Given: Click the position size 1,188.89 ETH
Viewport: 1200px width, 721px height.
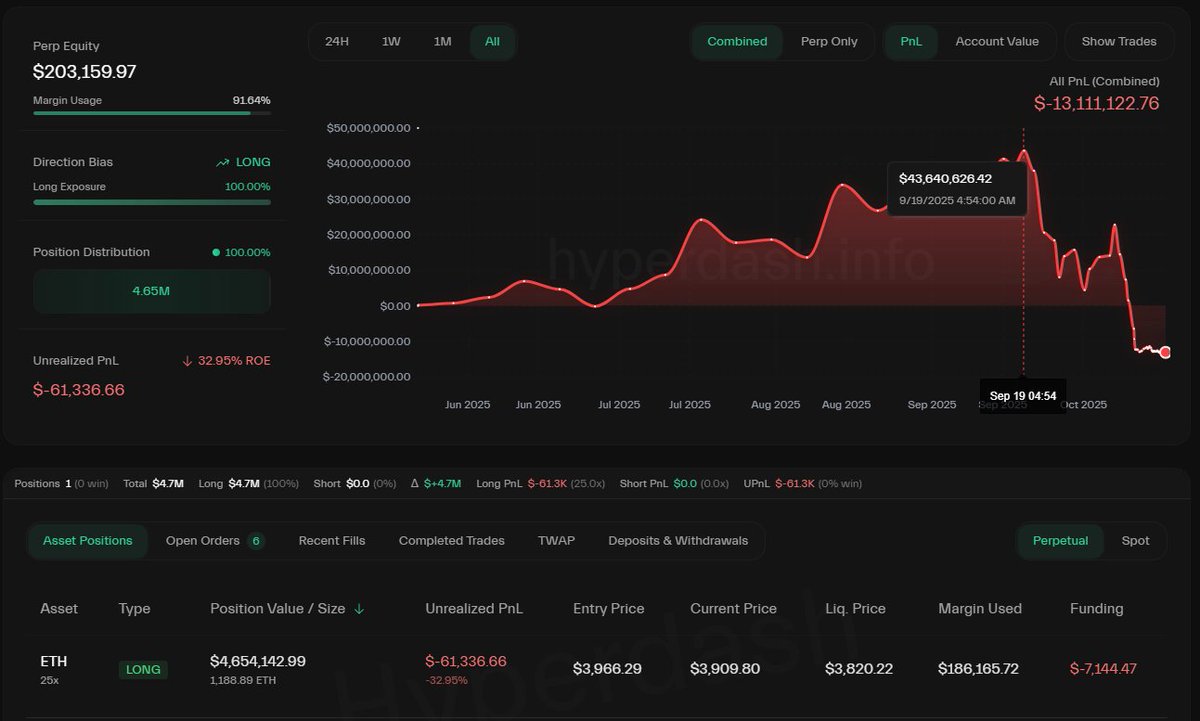Looking at the screenshot, I should (x=242, y=680).
